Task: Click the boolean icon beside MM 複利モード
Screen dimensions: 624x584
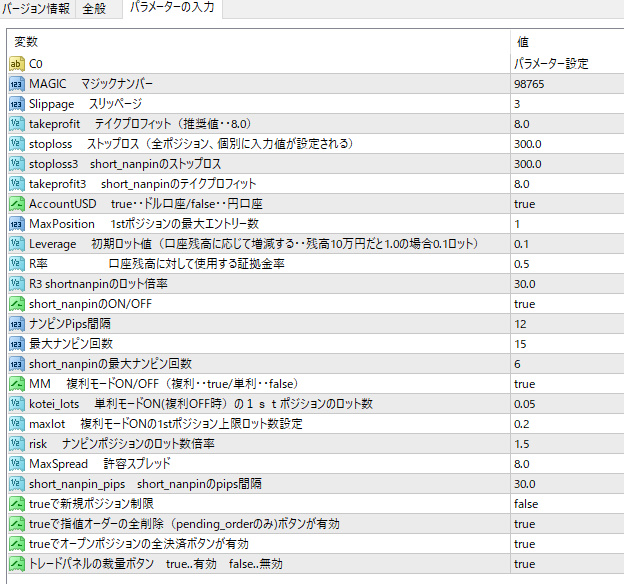Action: tap(17, 384)
